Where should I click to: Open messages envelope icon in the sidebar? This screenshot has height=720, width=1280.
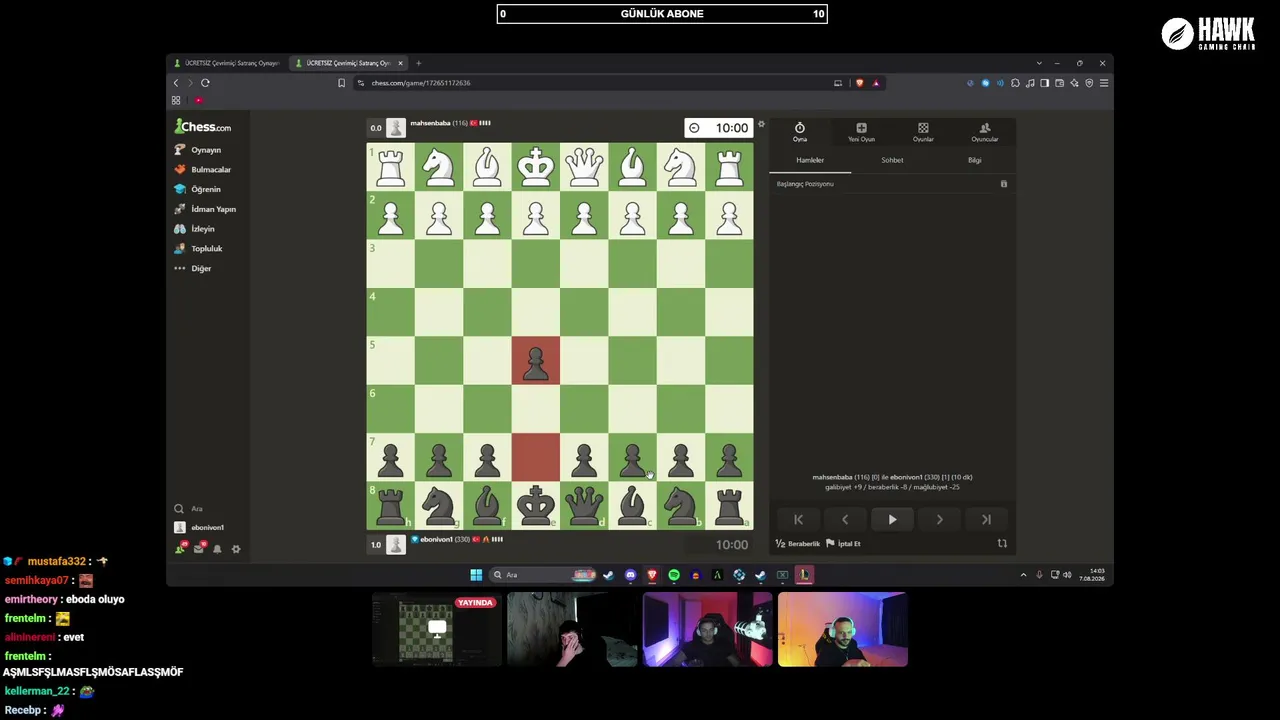tap(199, 548)
